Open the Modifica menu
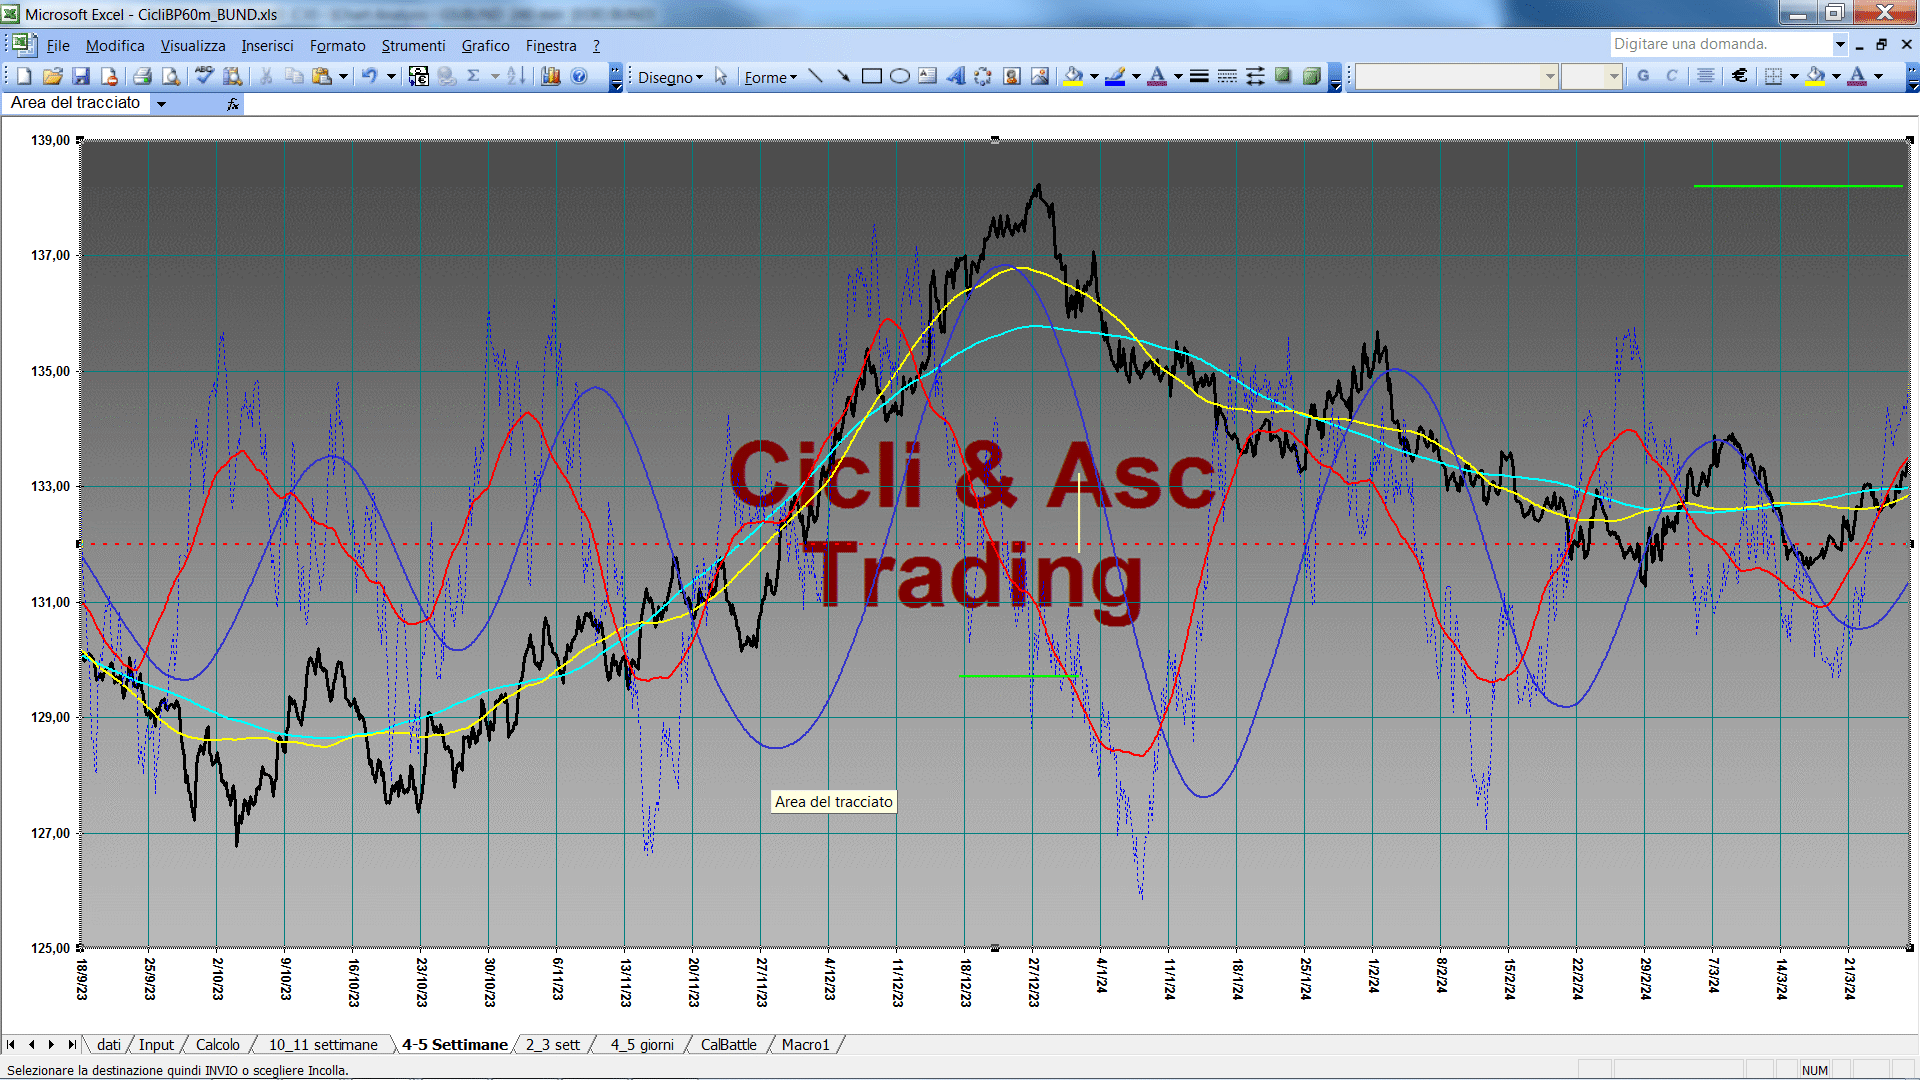The height and width of the screenshot is (1080, 1920). [115, 46]
